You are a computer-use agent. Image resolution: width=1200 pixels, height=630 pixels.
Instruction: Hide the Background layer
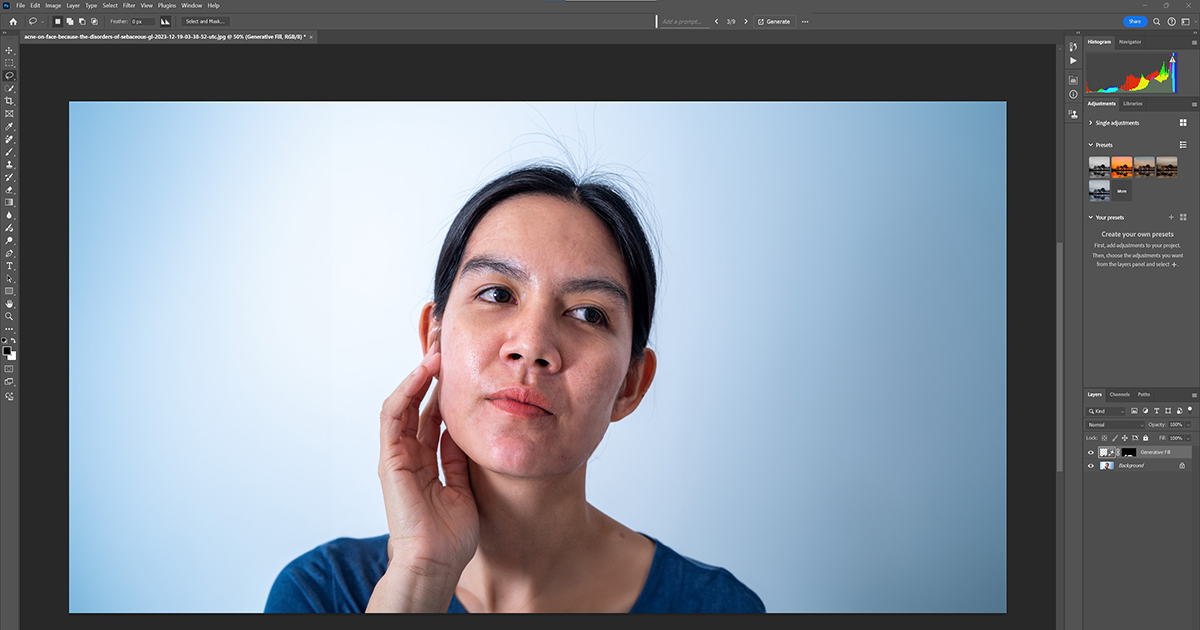[x=1091, y=465]
